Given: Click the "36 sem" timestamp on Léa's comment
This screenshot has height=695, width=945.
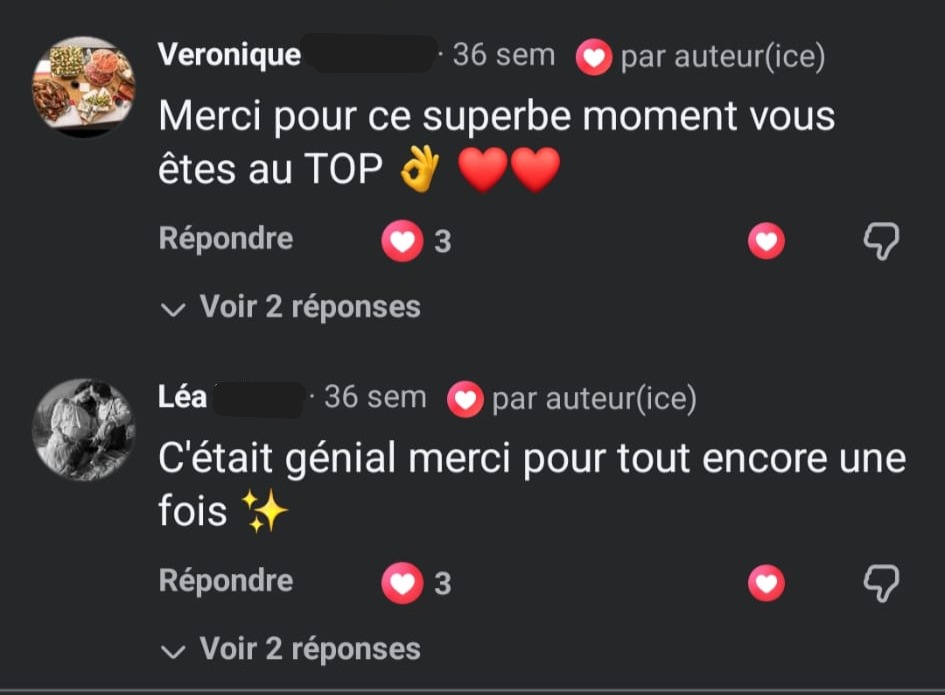Looking at the screenshot, I should pyautogui.click(x=375, y=397).
